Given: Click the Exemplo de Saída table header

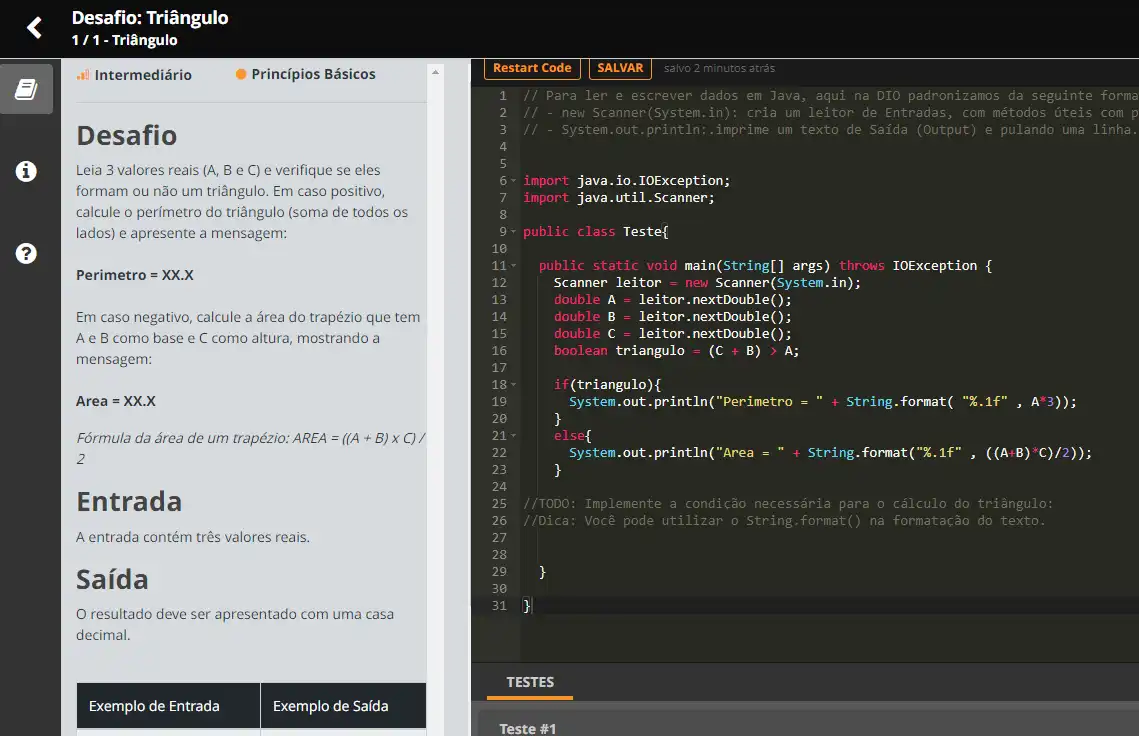Looking at the screenshot, I should (x=330, y=706).
